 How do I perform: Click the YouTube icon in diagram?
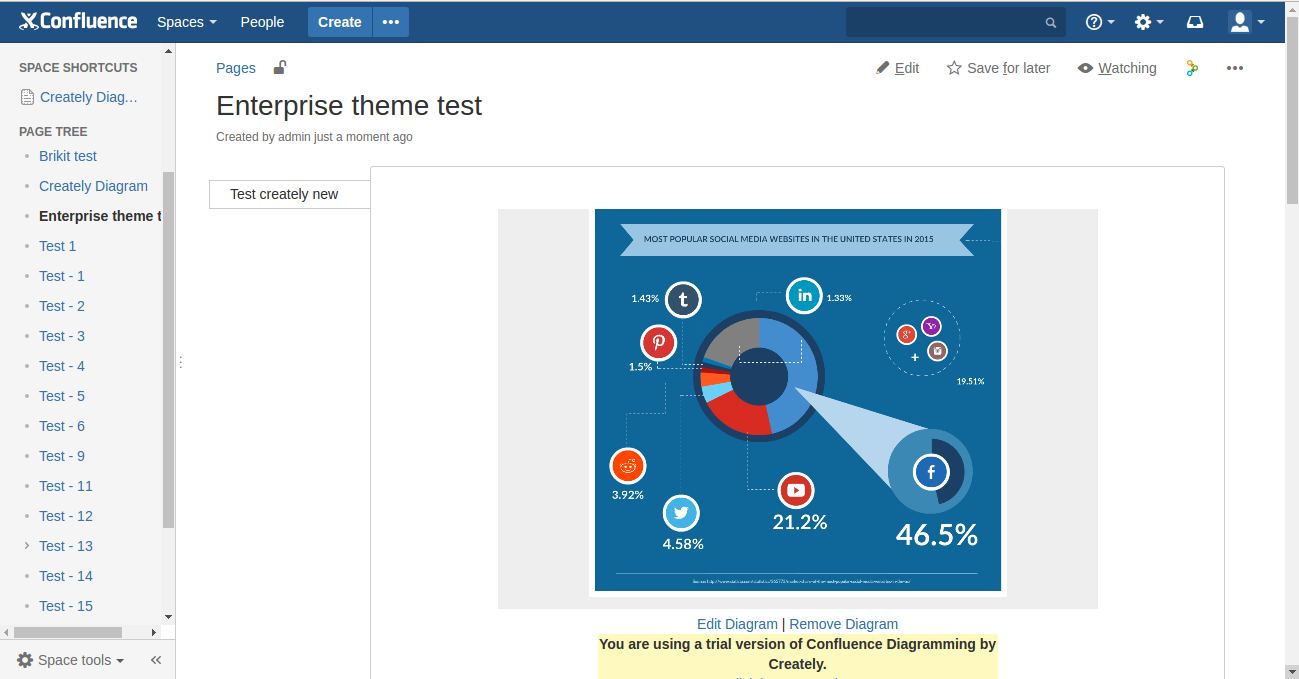click(796, 490)
